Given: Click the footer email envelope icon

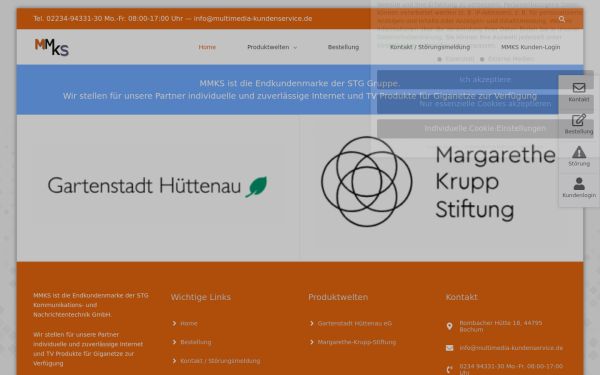Looking at the screenshot, I should coord(450,348).
